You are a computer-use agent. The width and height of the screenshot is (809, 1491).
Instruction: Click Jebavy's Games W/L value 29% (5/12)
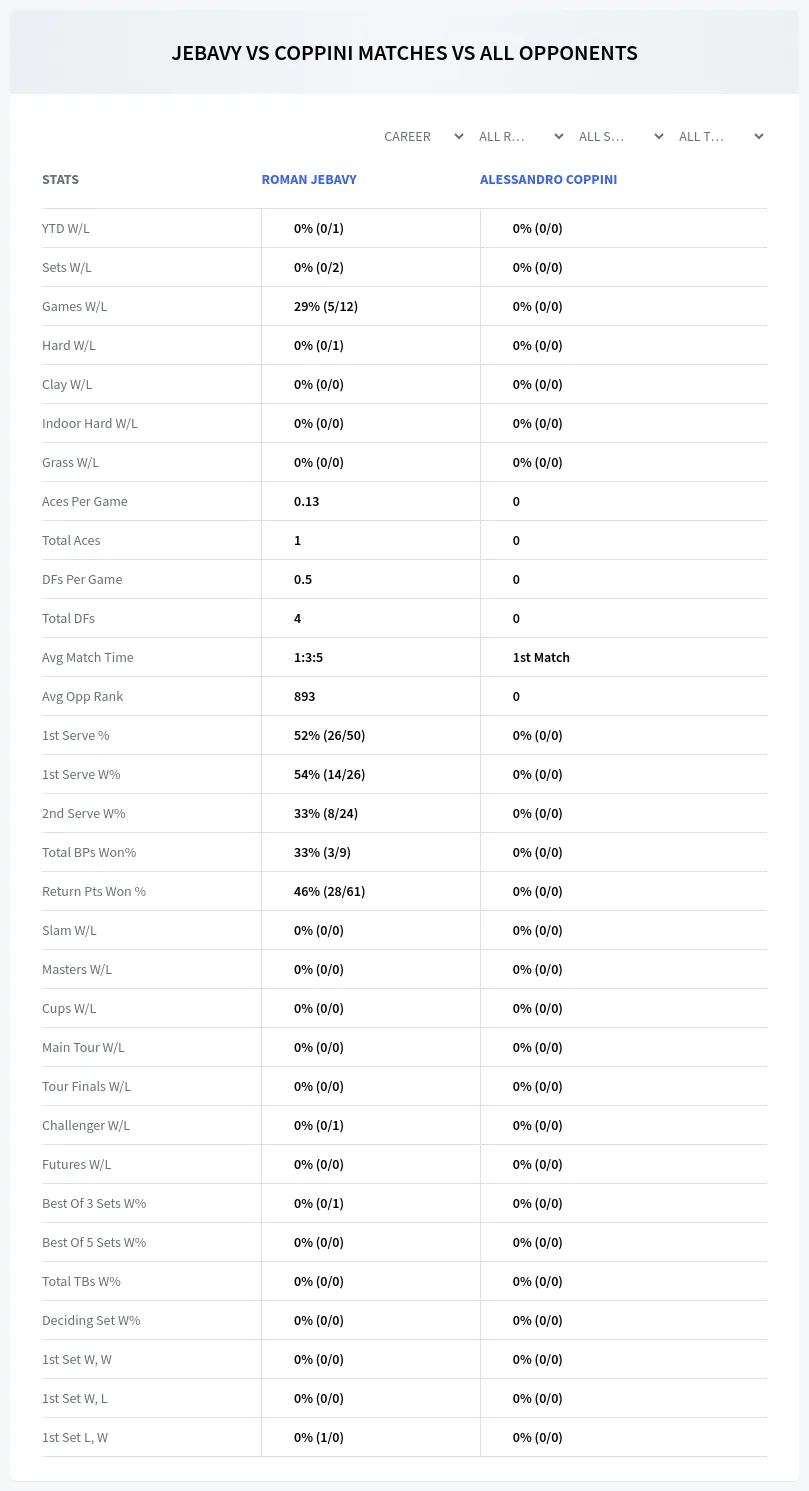[326, 306]
